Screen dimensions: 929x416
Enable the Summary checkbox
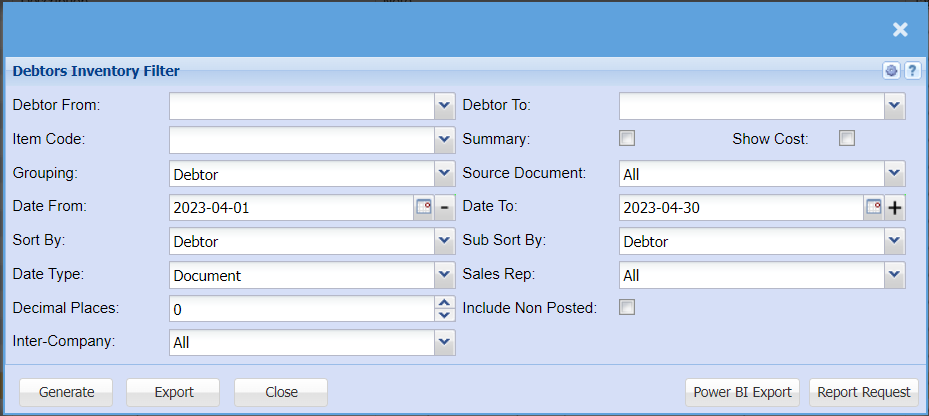pyautogui.click(x=627, y=138)
